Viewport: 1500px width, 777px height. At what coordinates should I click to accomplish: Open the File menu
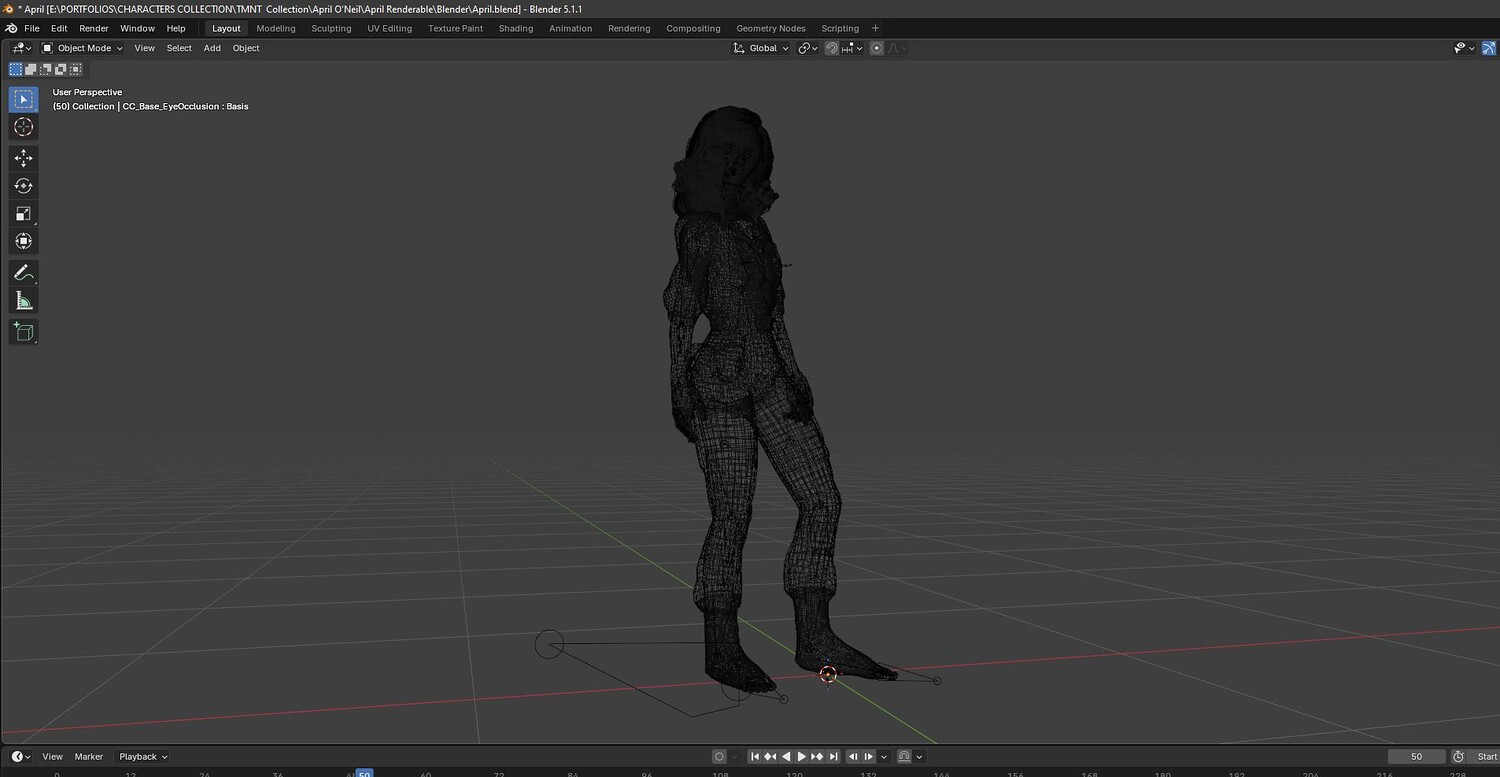coord(32,28)
